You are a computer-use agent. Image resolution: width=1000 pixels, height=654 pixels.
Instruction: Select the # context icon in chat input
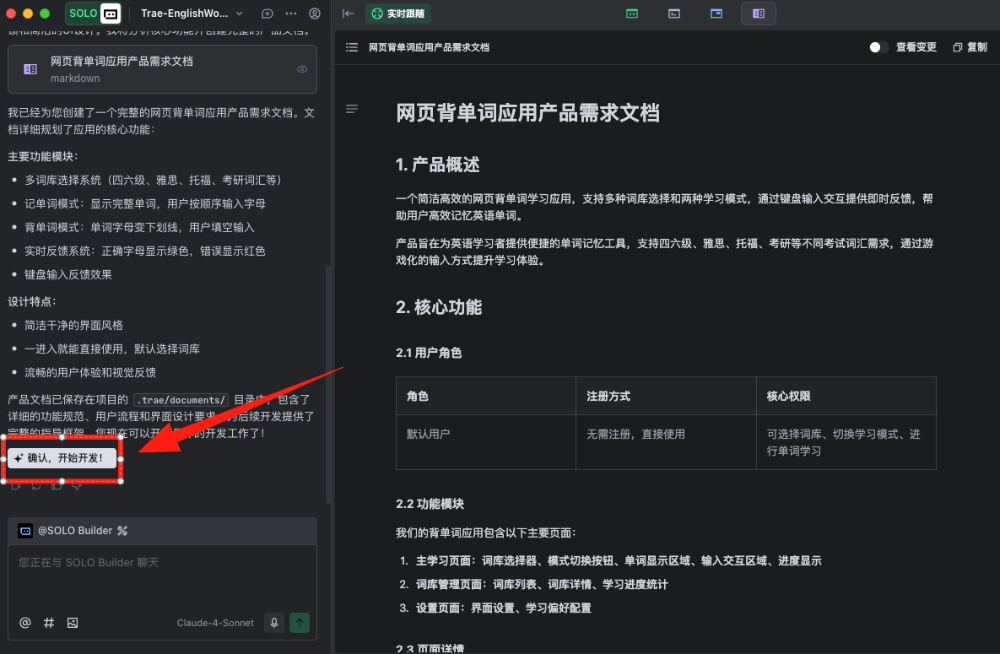(48, 622)
